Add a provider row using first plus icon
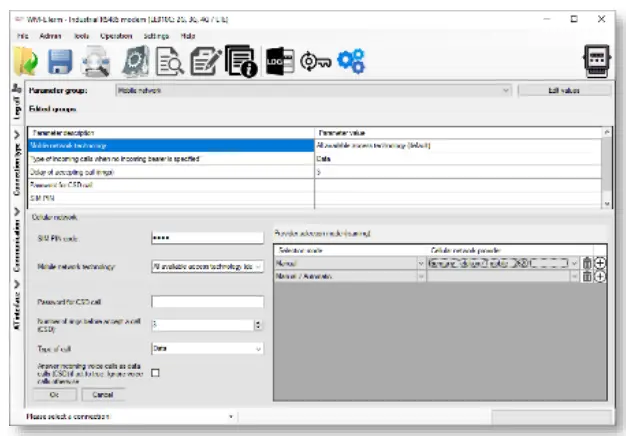Viewport: 626px width, 436px height. (x=600, y=263)
